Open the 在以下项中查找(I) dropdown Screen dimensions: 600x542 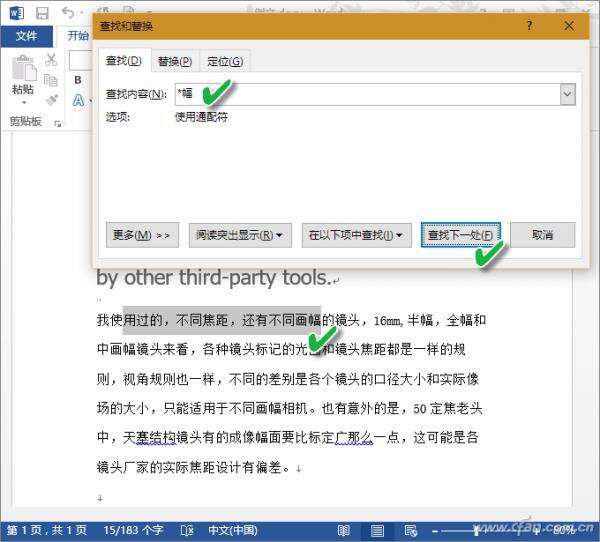[357, 235]
